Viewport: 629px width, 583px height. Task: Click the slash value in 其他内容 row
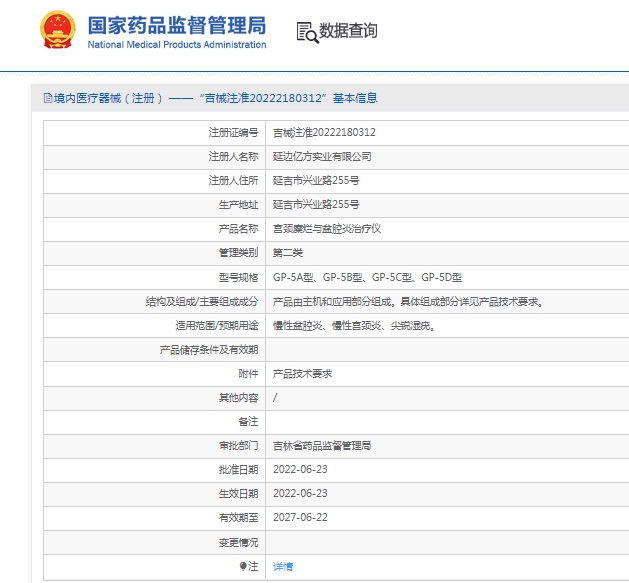275,398
